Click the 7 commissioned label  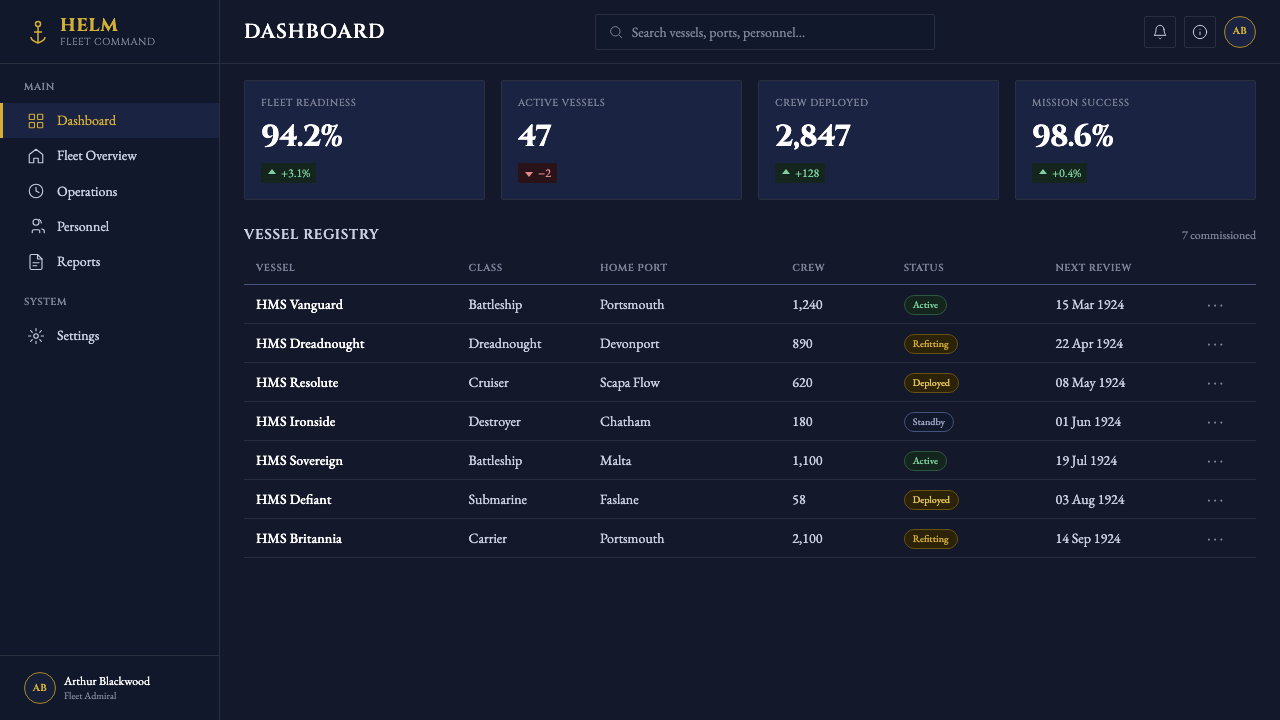point(1218,236)
